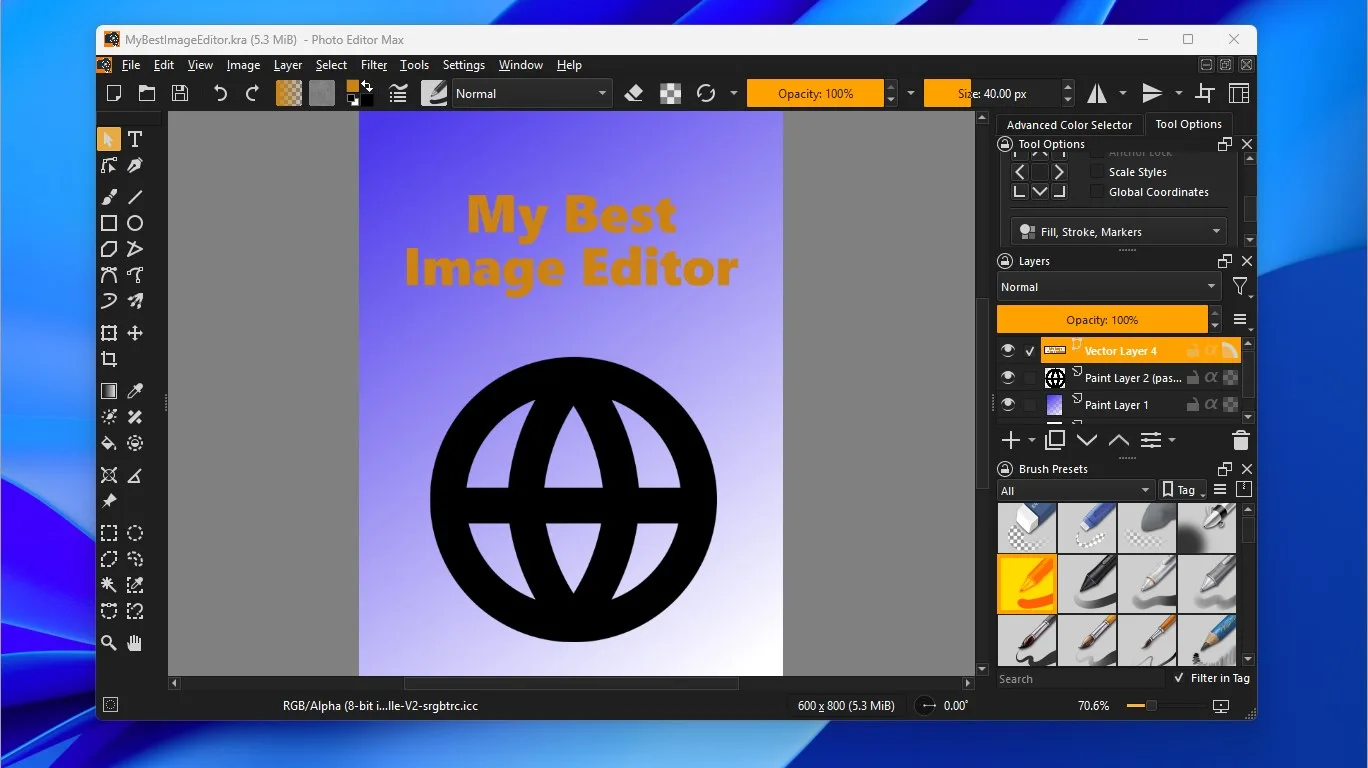Viewport: 1368px width, 768px height.
Task: Select the Polyline tool
Action: [135, 249]
